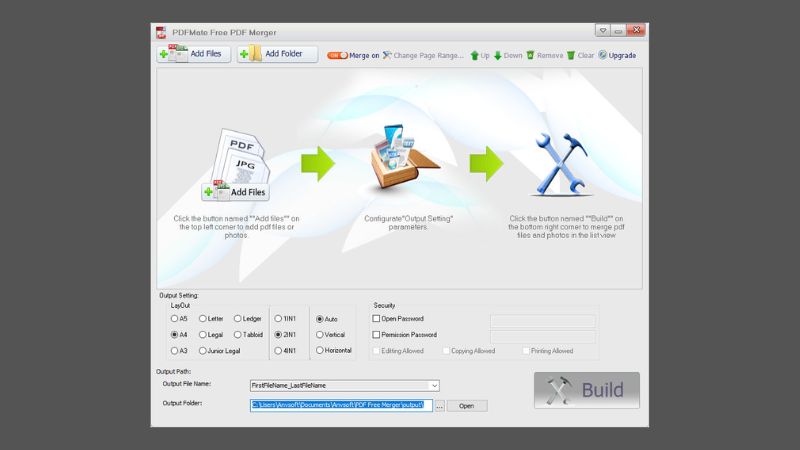Minimize the PDFMate window
Image resolution: width=800 pixels, height=450 pixels.
[x=618, y=31]
